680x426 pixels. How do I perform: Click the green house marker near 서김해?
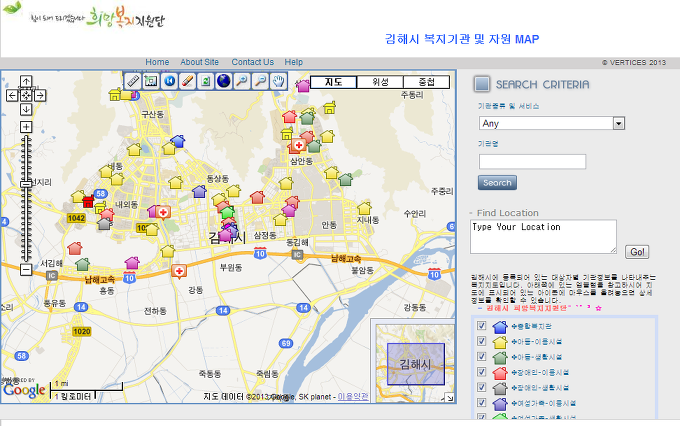pyautogui.click(x=82, y=264)
